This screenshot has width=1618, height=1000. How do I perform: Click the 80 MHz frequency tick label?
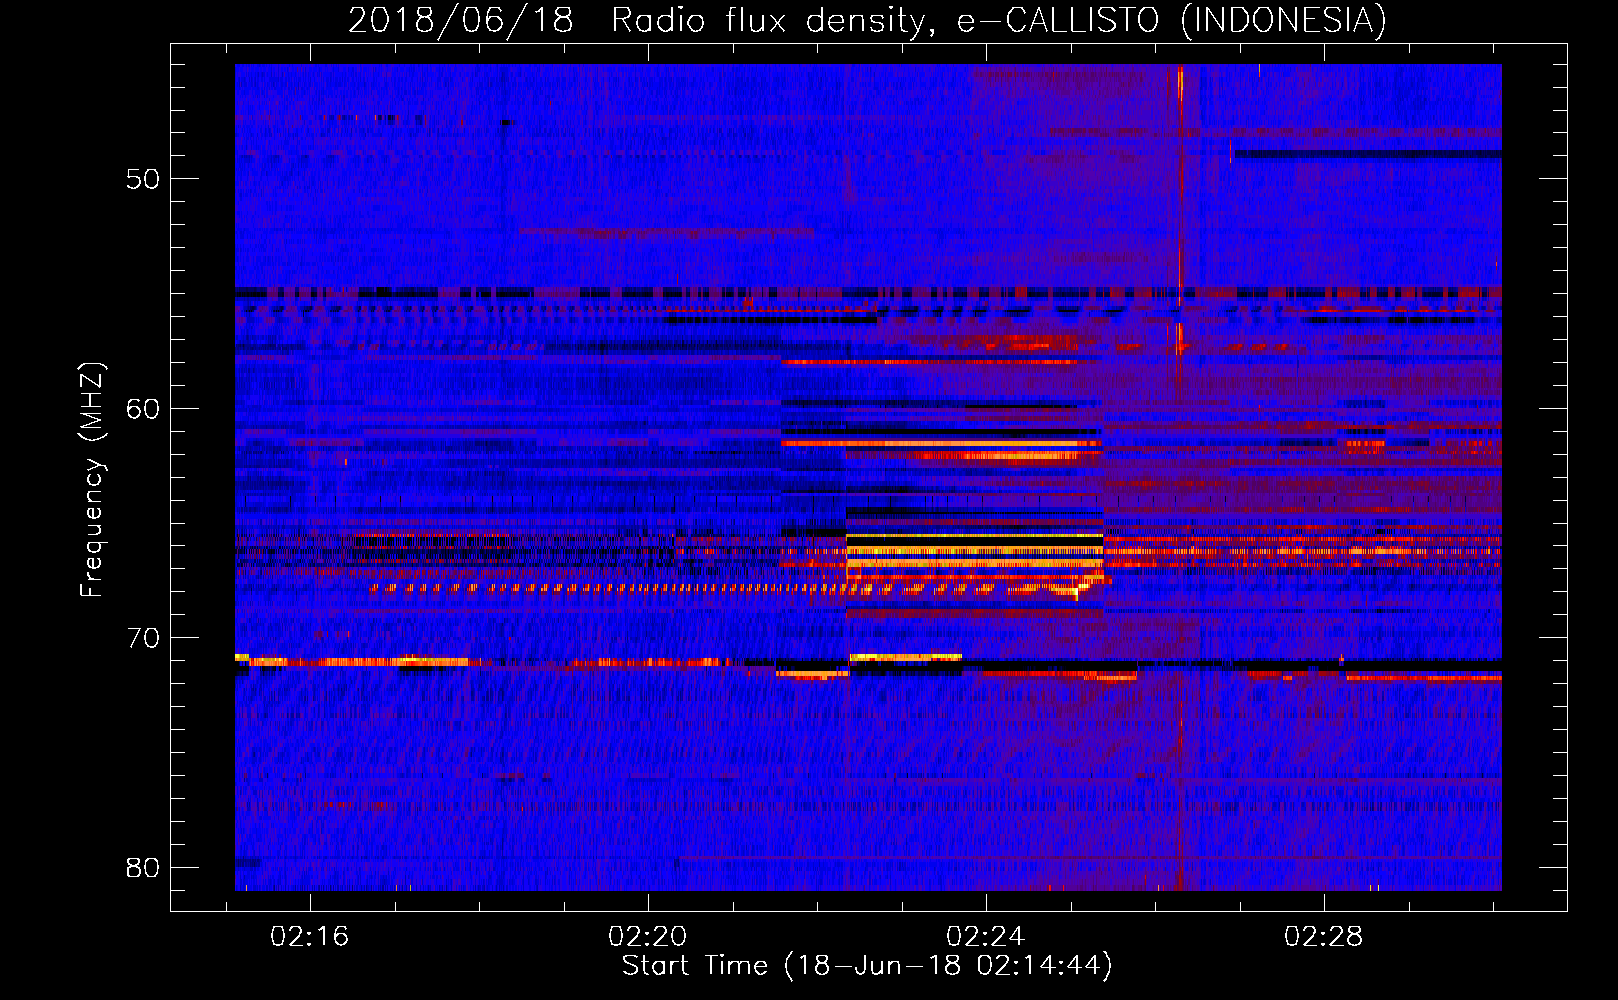[x=143, y=868]
